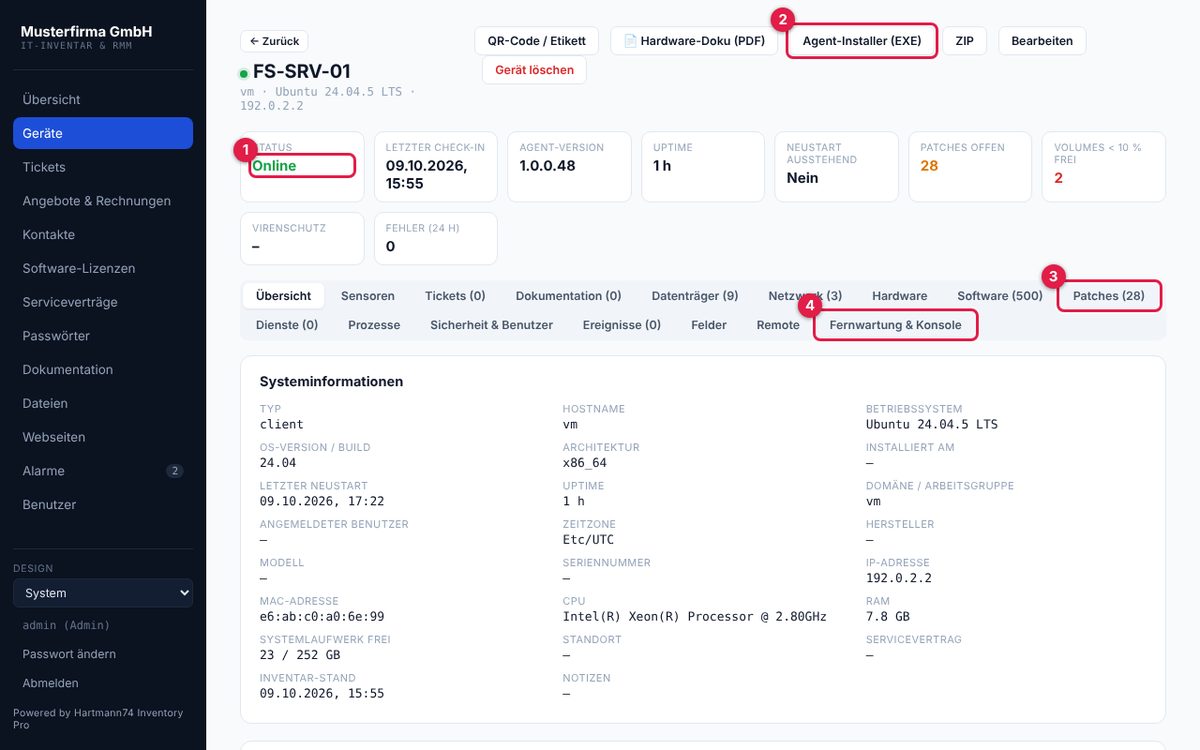Go back with the Zurück button

[274, 41]
